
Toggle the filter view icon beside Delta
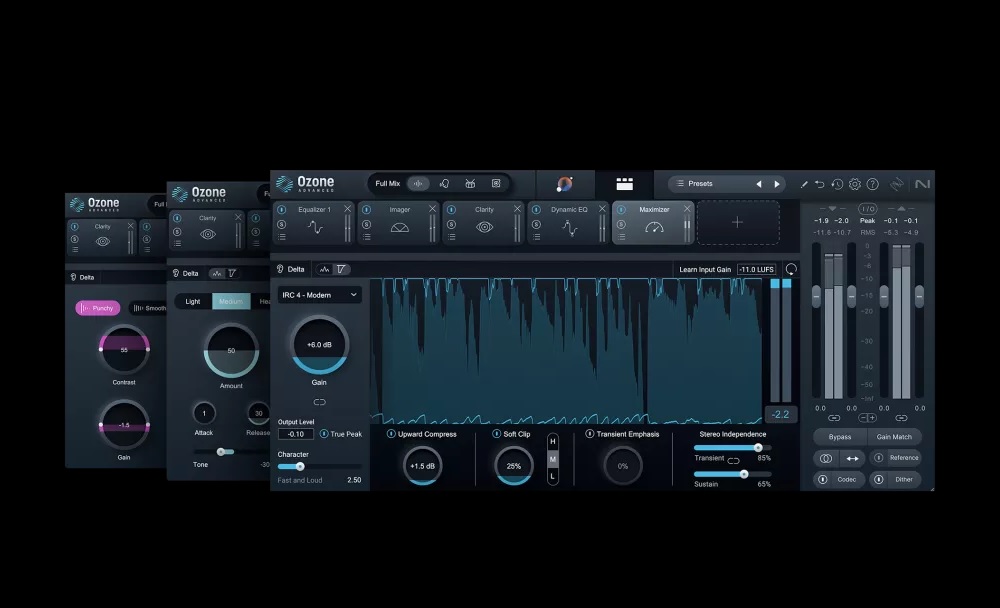click(x=341, y=269)
